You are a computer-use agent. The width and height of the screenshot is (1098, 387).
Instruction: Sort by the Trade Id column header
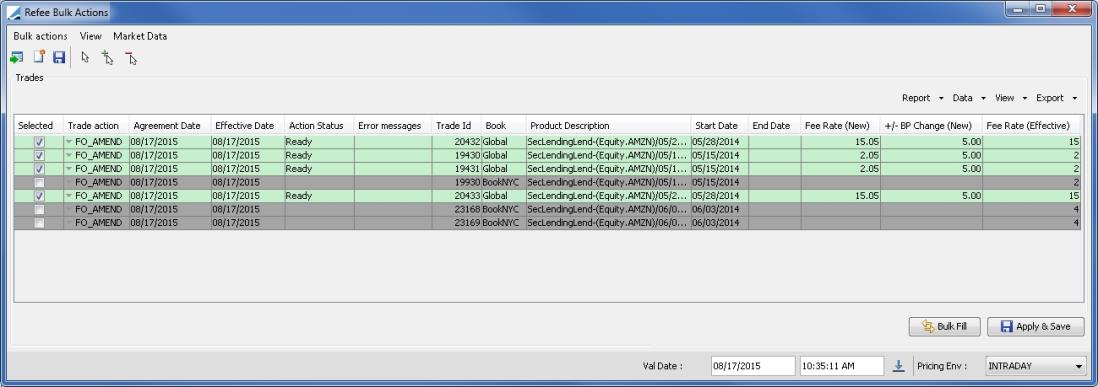pyautogui.click(x=454, y=126)
